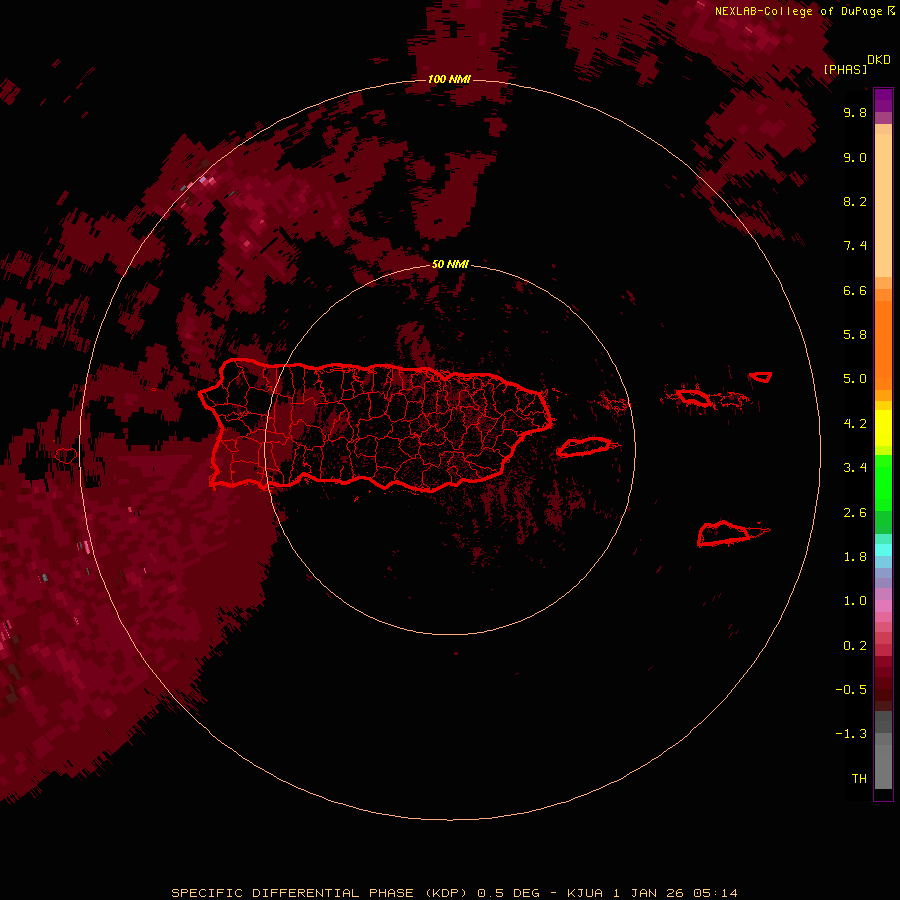Click the KJUA radar site identifier
The height and width of the screenshot is (900, 900).
pyautogui.click(x=587, y=893)
